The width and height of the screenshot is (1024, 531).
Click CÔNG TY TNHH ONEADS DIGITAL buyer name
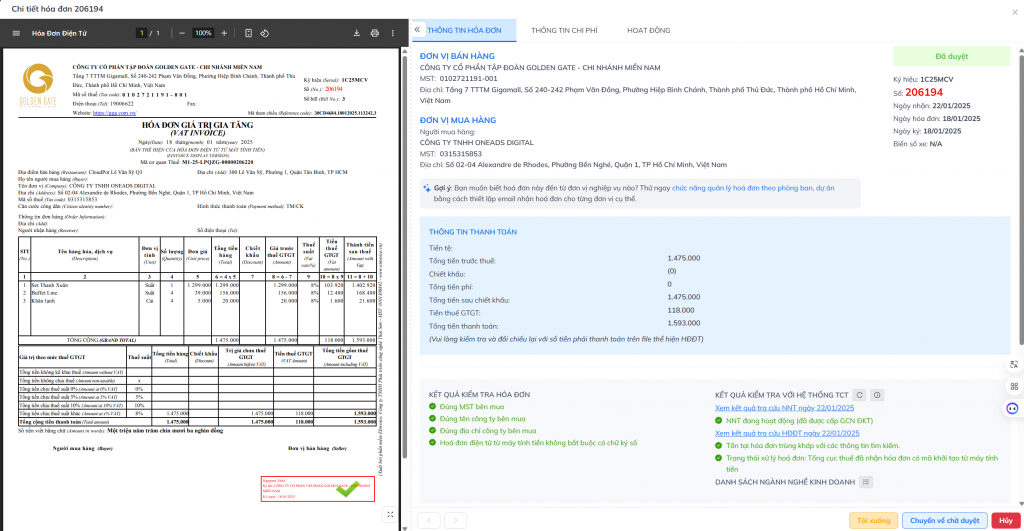click(x=477, y=142)
